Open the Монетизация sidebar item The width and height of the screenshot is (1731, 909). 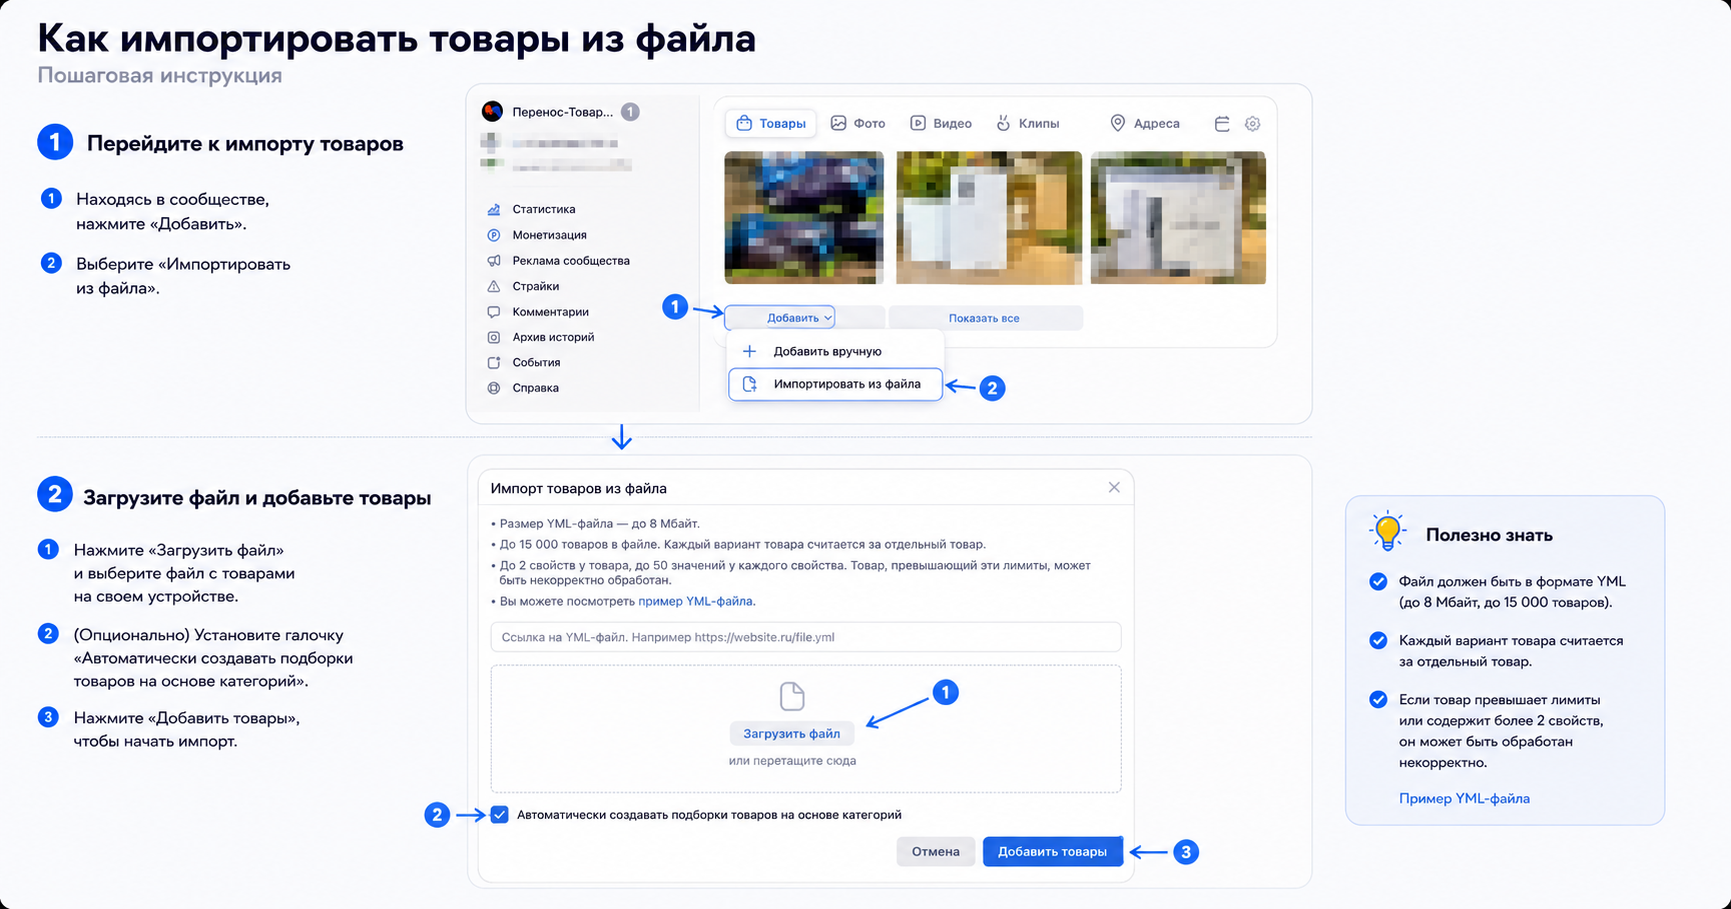[x=549, y=235]
